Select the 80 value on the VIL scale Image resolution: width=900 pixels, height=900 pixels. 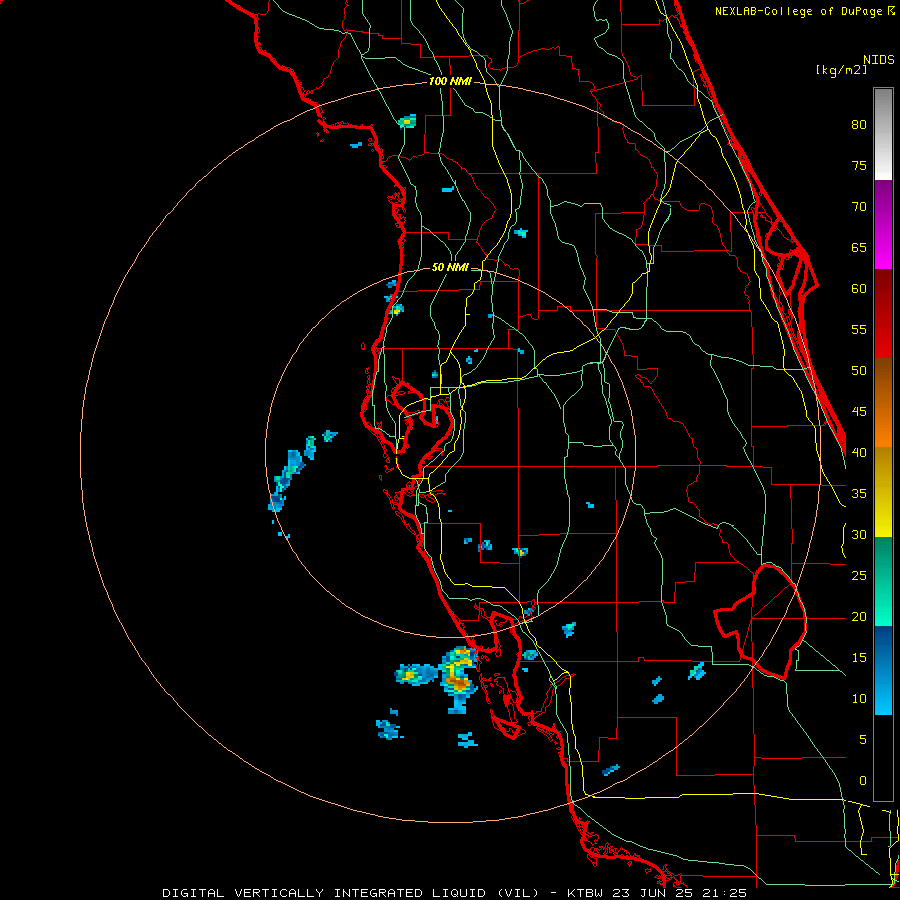(859, 125)
